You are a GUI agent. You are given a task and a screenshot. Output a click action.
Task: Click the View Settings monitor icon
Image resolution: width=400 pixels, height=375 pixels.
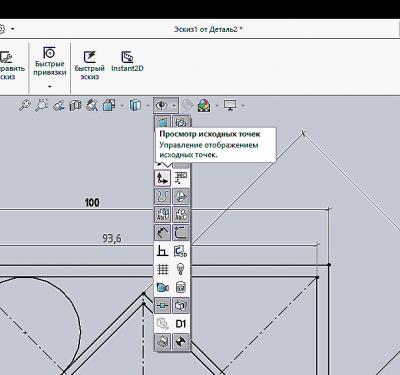230,106
